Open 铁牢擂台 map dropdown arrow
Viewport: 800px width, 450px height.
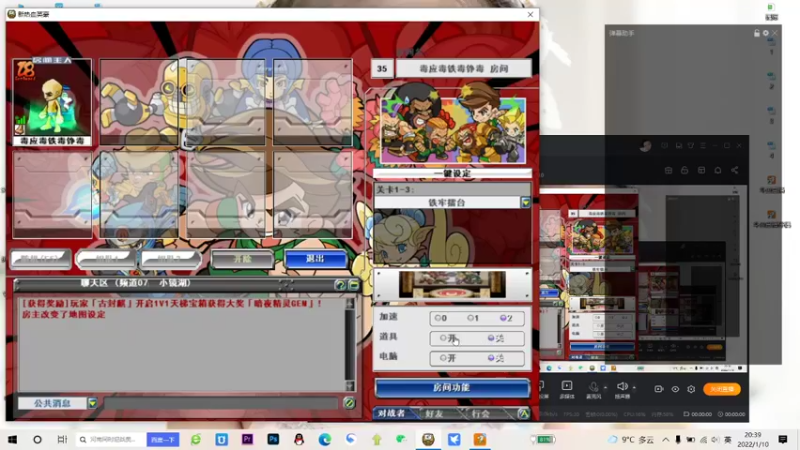point(526,203)
